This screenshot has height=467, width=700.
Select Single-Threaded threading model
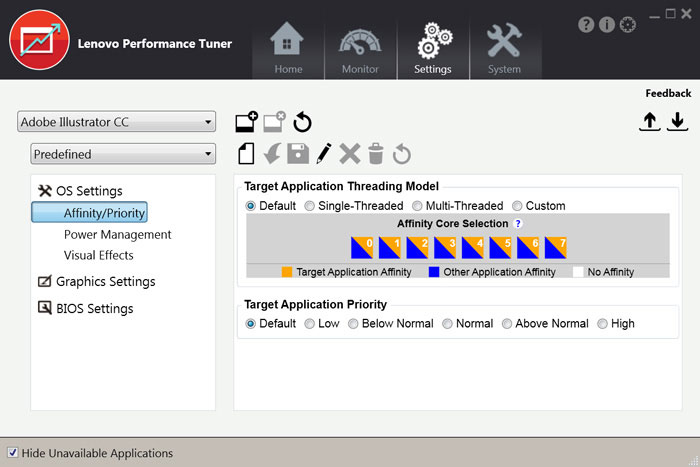point(310,206)
